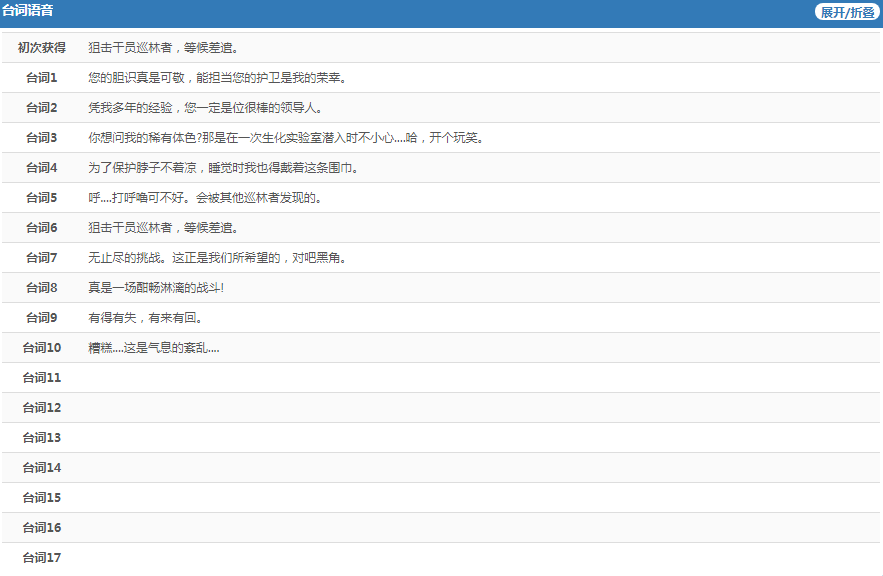Select the 台词3 label

(42, 138)
